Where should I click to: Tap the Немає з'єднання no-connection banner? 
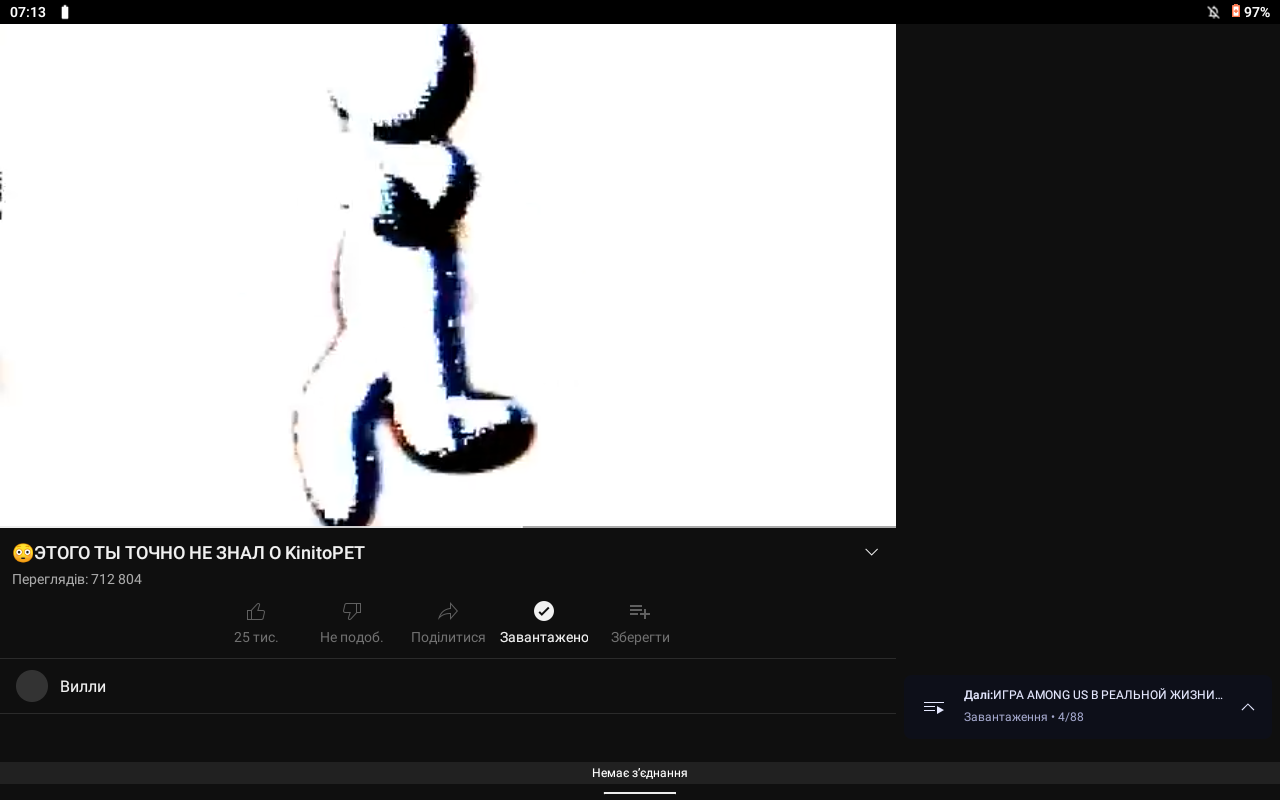640,773
